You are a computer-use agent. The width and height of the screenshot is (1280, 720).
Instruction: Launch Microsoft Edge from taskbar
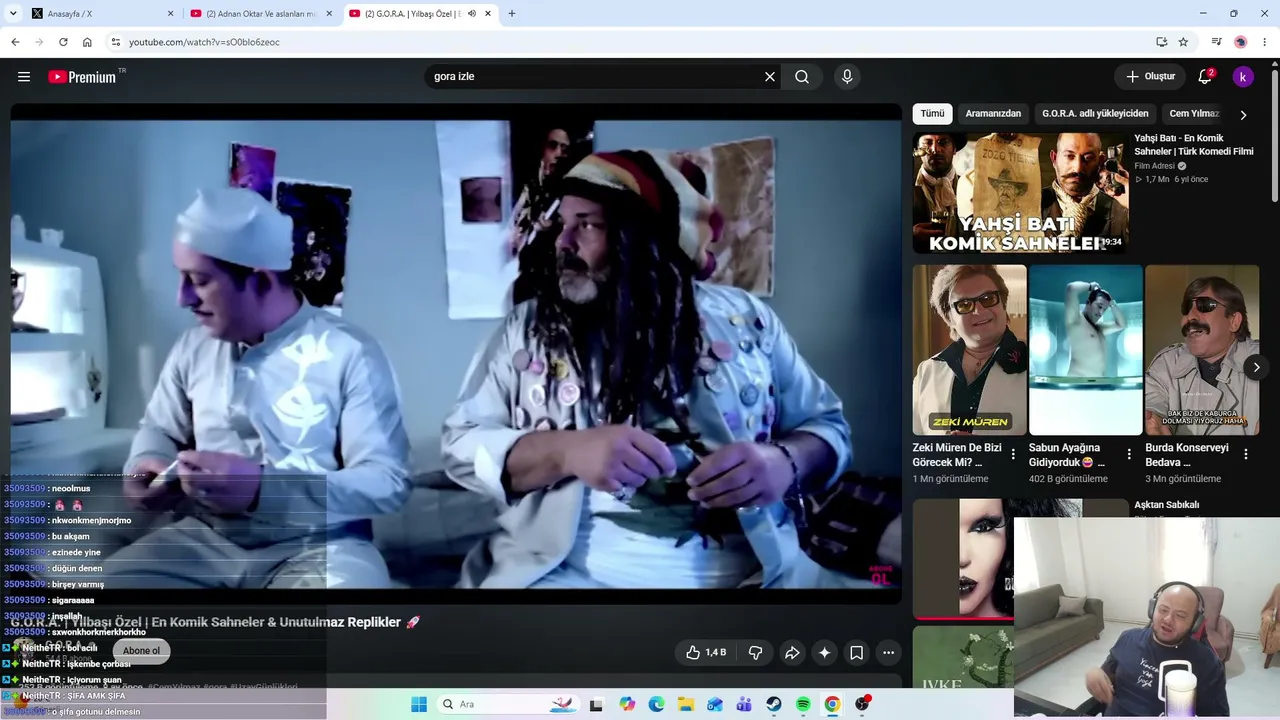tap(656, 704)
